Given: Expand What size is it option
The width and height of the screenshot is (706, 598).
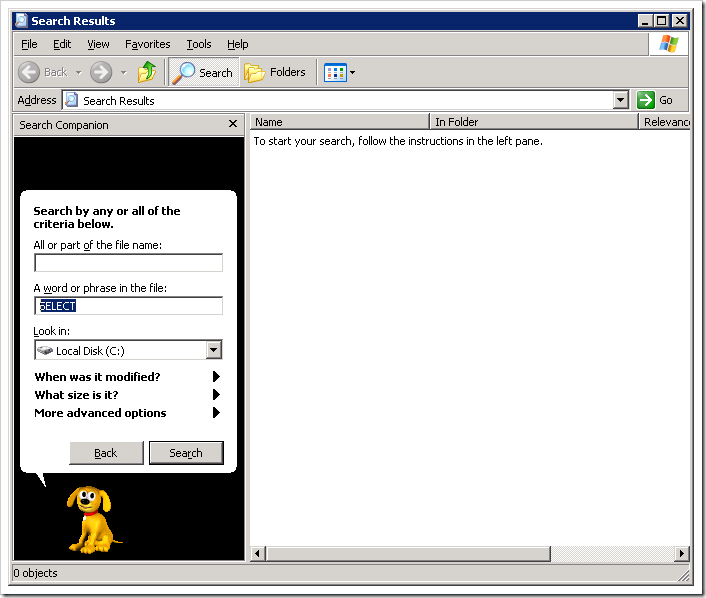Looking at the screenshot, I should point(127,395).
